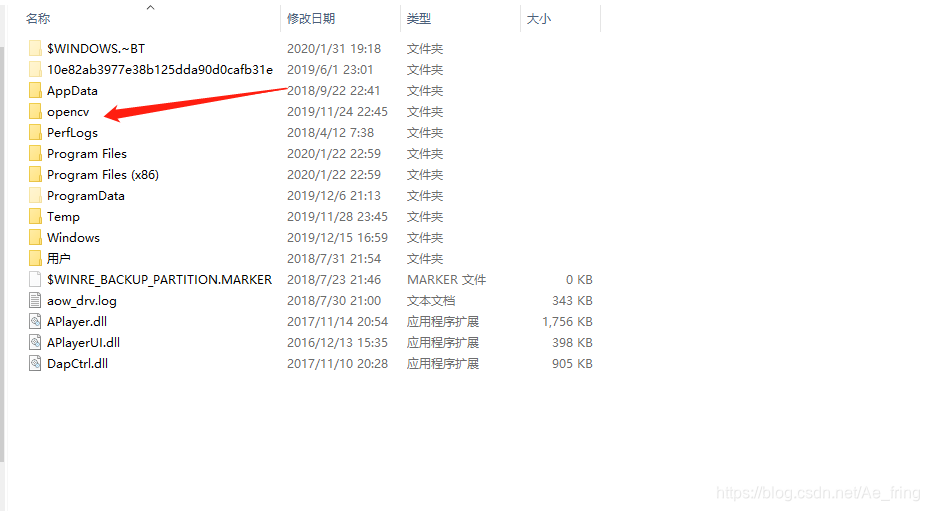The height and width of the screenshot is (511, 929).
Task: Select the $WINDOWS.~BT folder name
Action: [x=96, y=49]
